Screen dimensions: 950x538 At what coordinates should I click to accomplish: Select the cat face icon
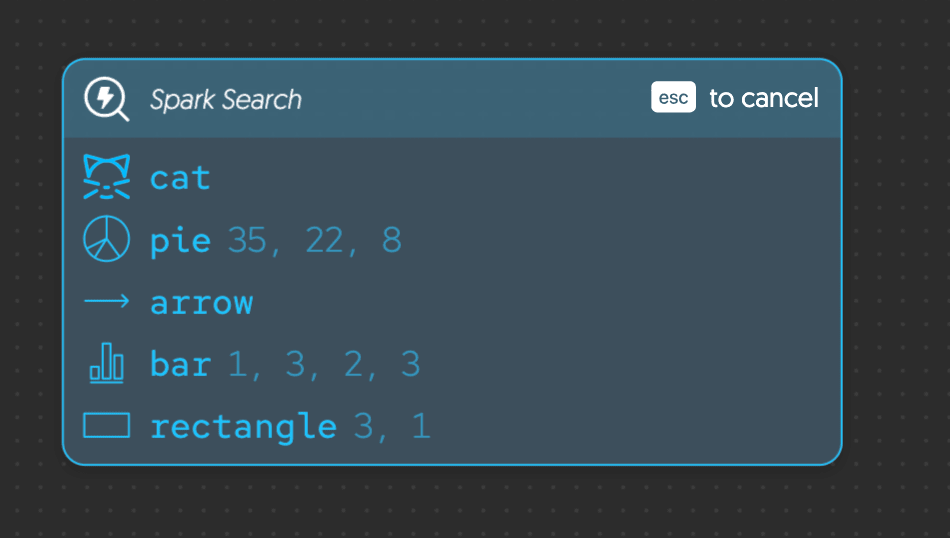[106, 178]
